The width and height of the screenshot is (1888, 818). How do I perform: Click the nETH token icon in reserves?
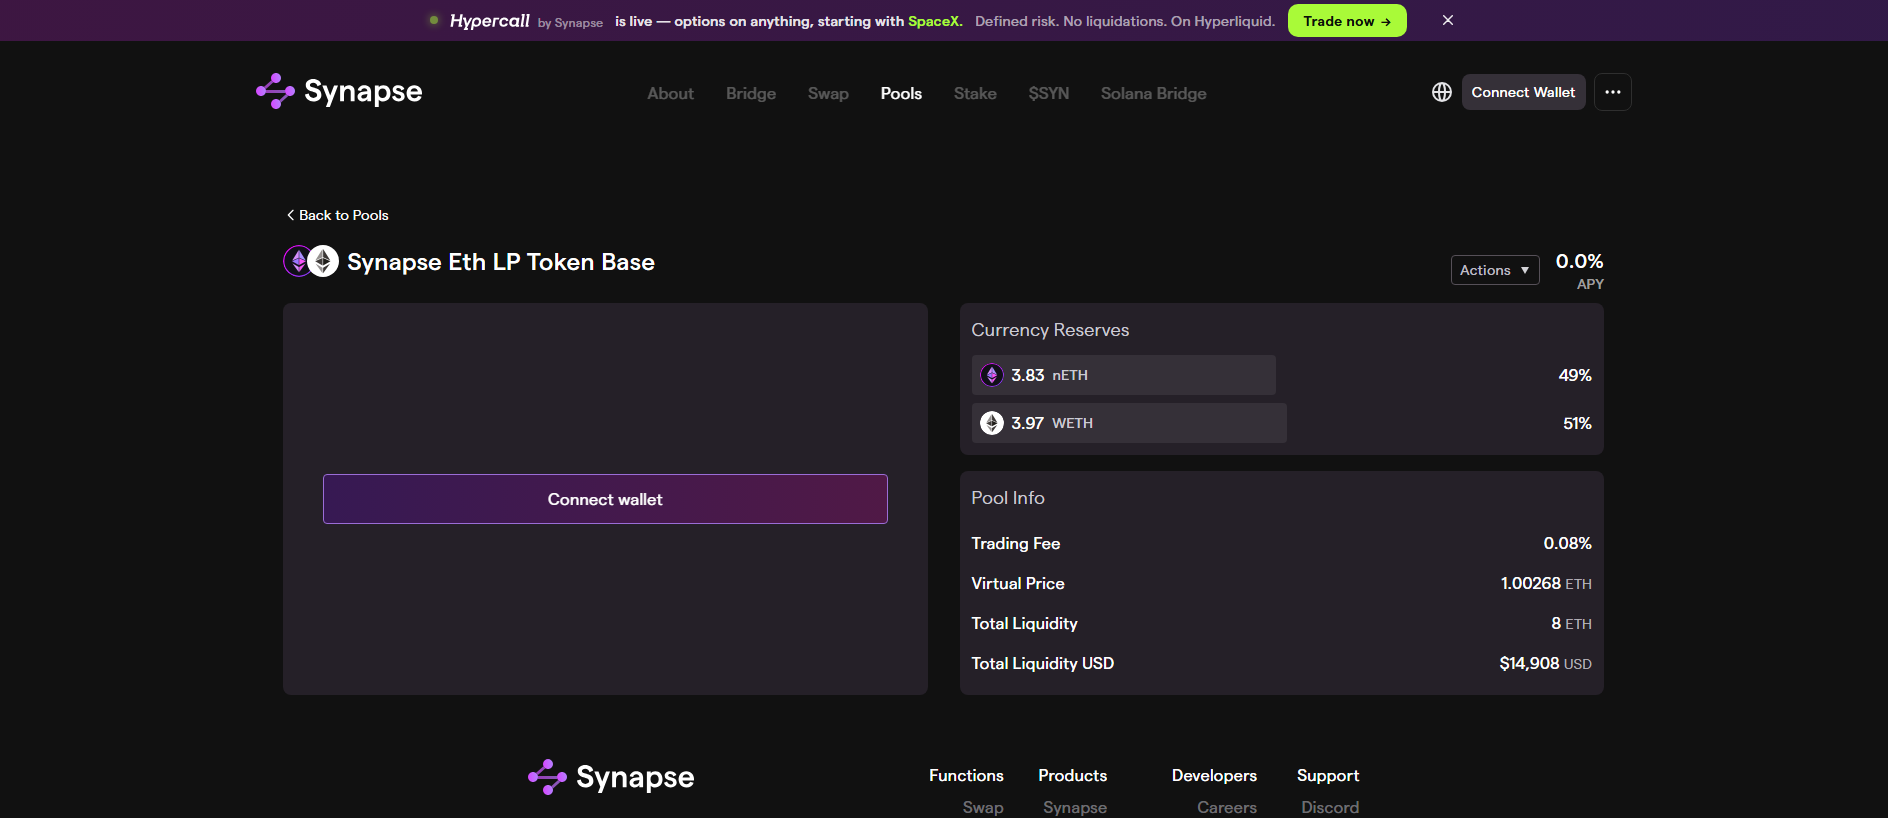click(991, 375)
